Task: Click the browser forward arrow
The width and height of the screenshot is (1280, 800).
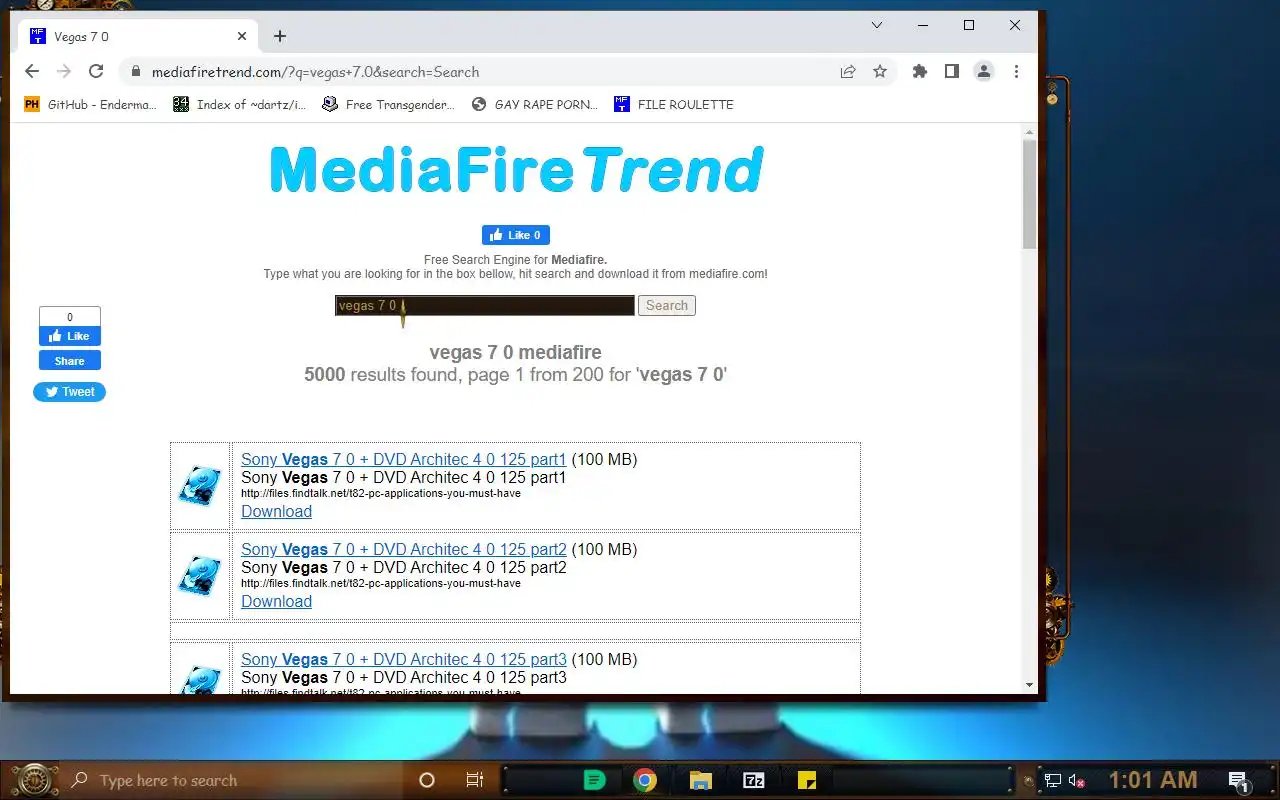Action: pos(64,72)
